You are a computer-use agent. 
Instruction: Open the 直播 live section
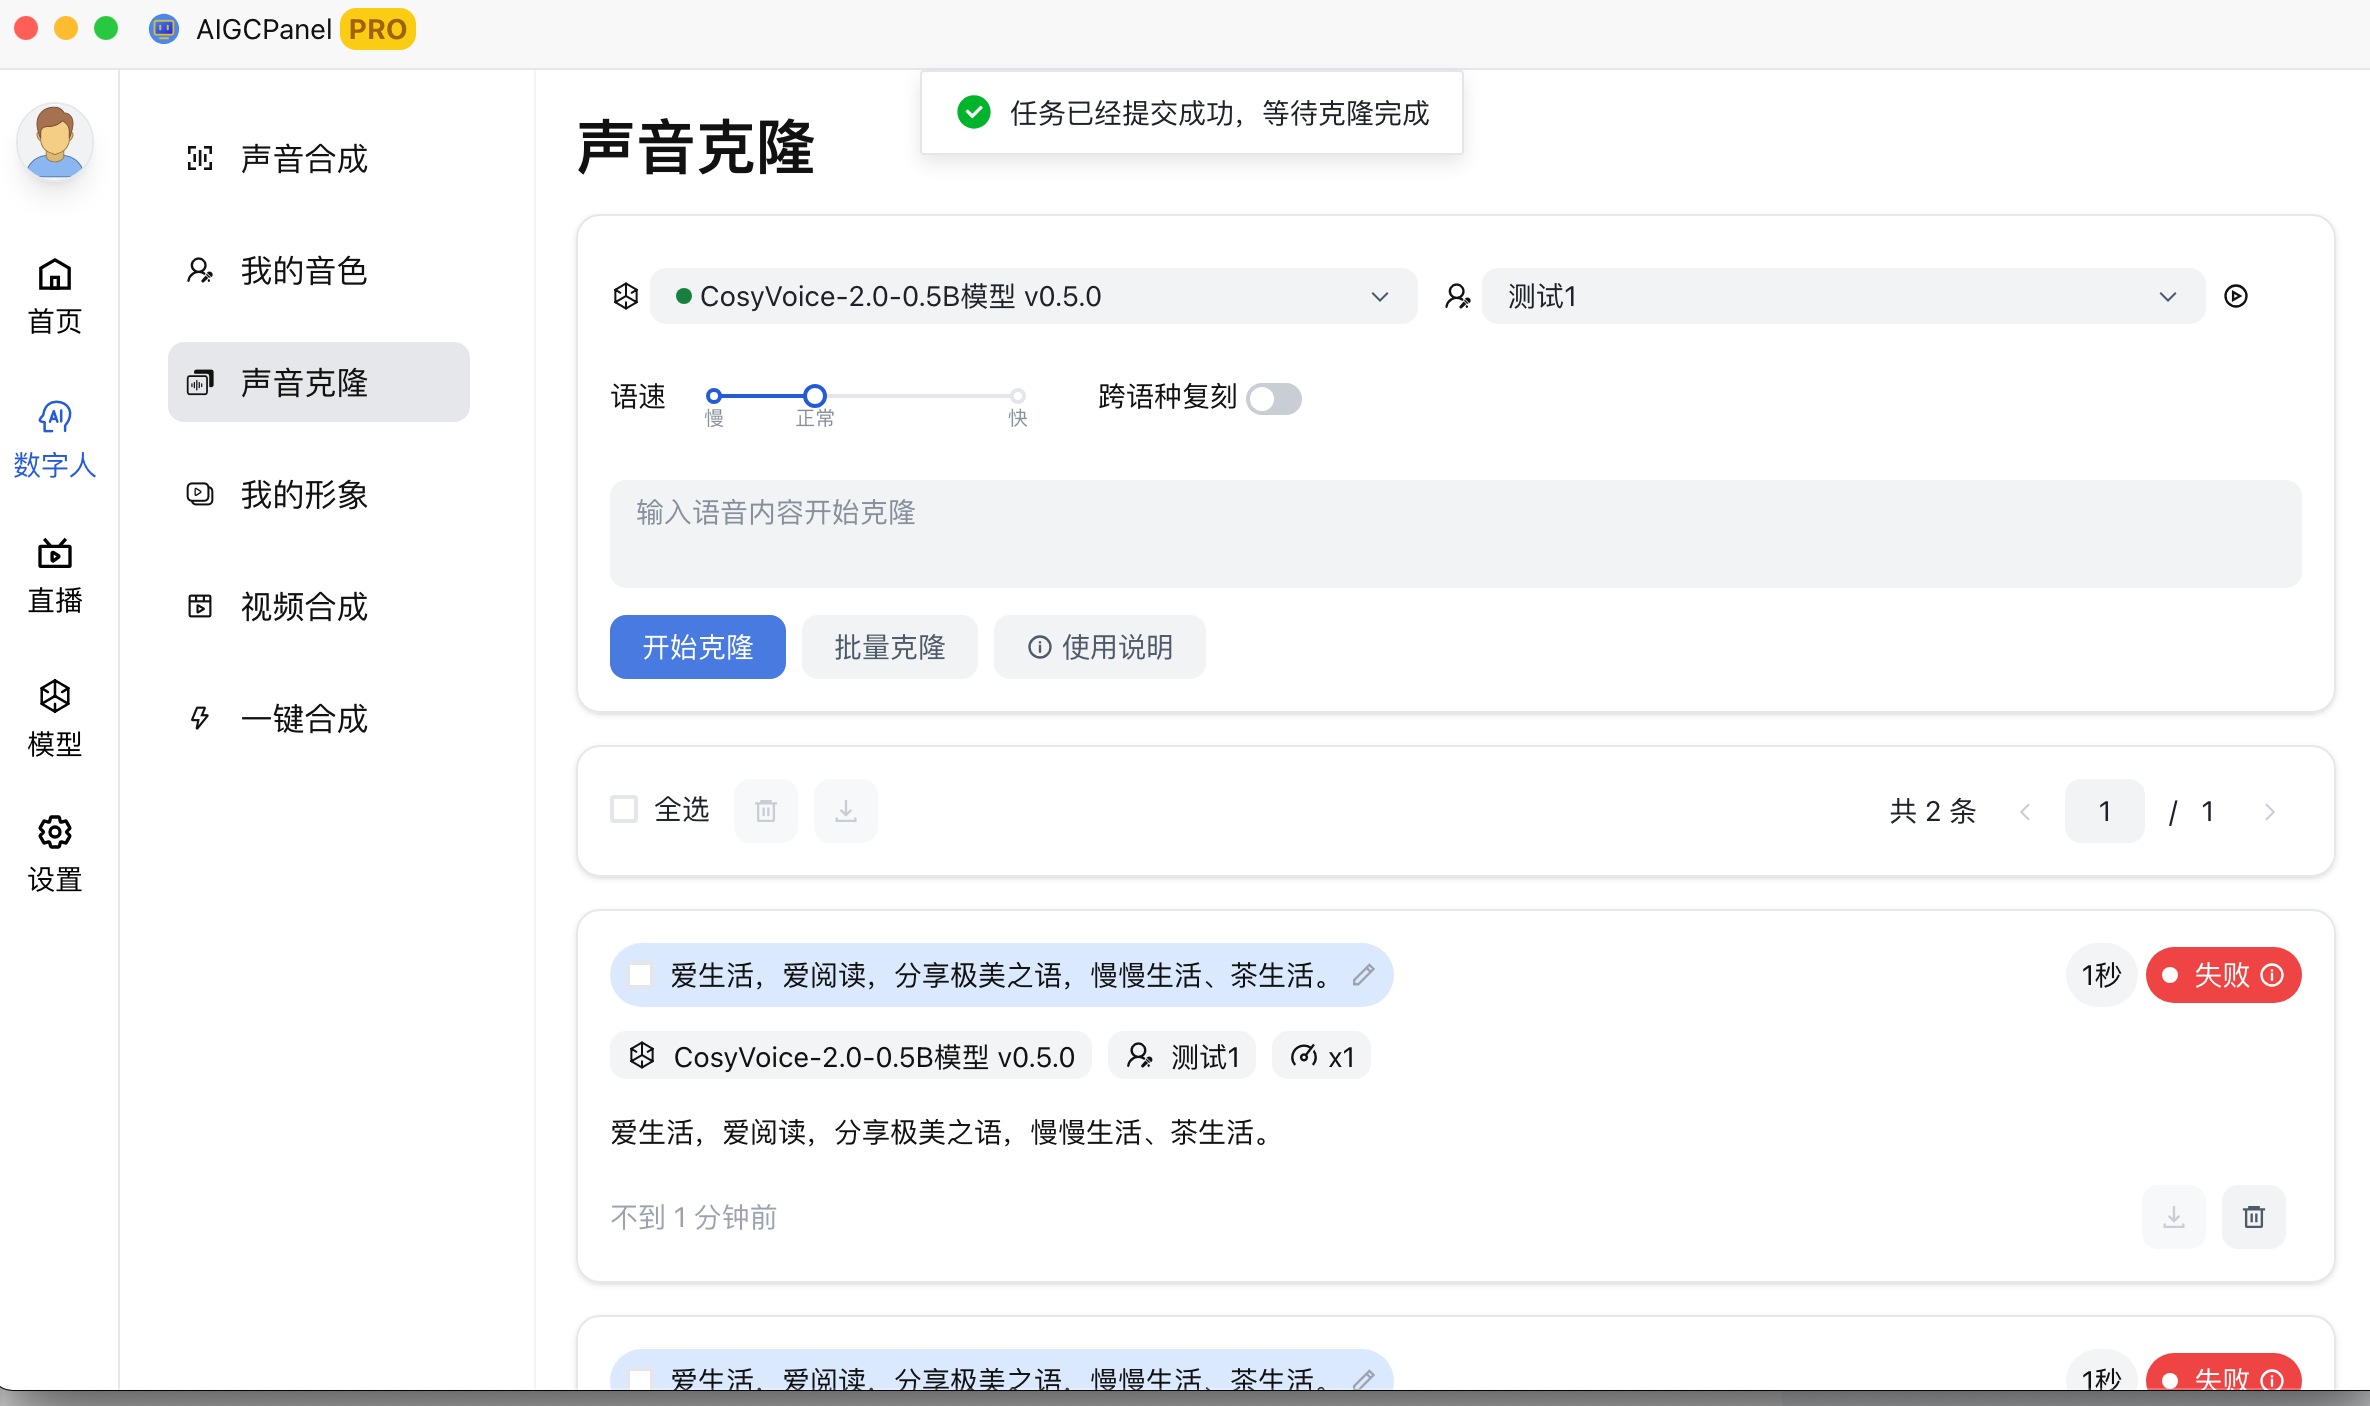click(55, 576)
